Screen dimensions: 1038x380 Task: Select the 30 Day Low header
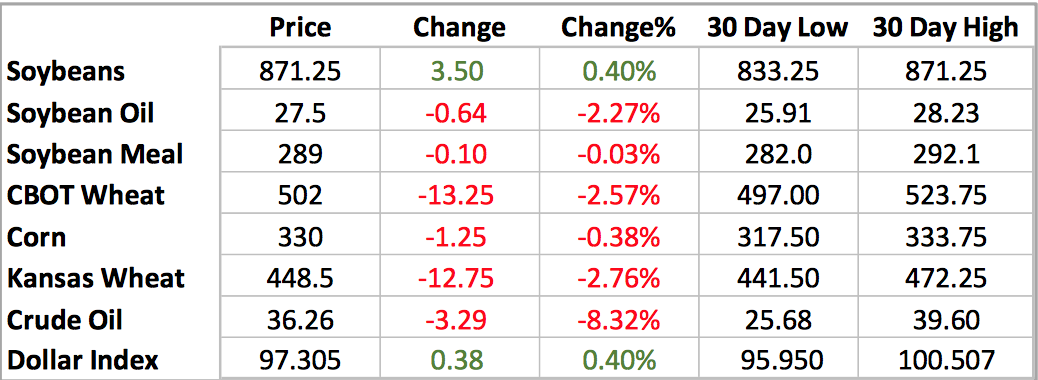click(x=777, y=28)
